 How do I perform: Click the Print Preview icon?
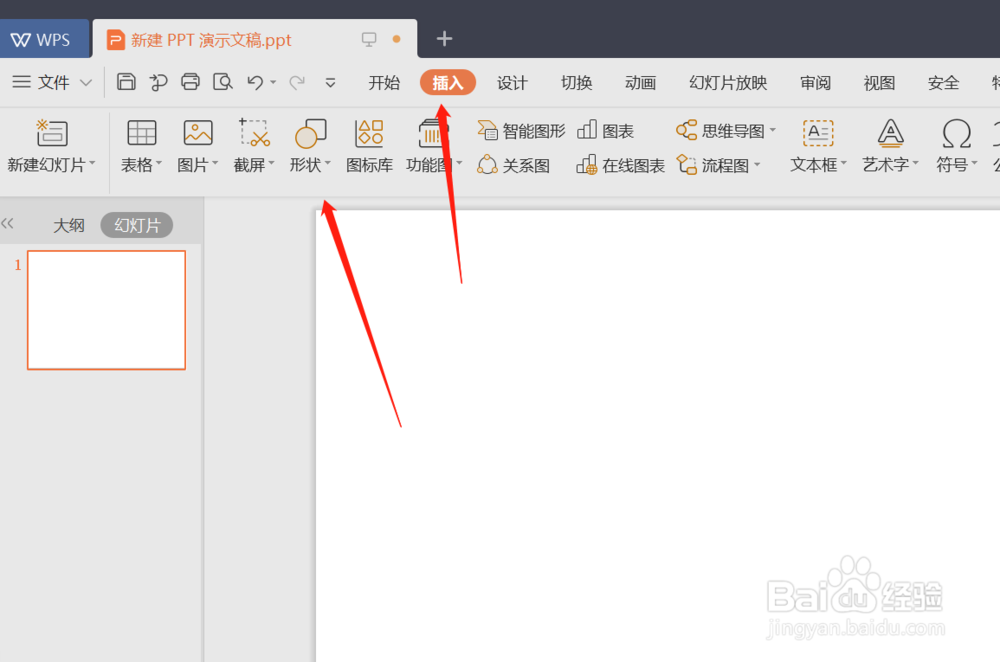(223, 82)
